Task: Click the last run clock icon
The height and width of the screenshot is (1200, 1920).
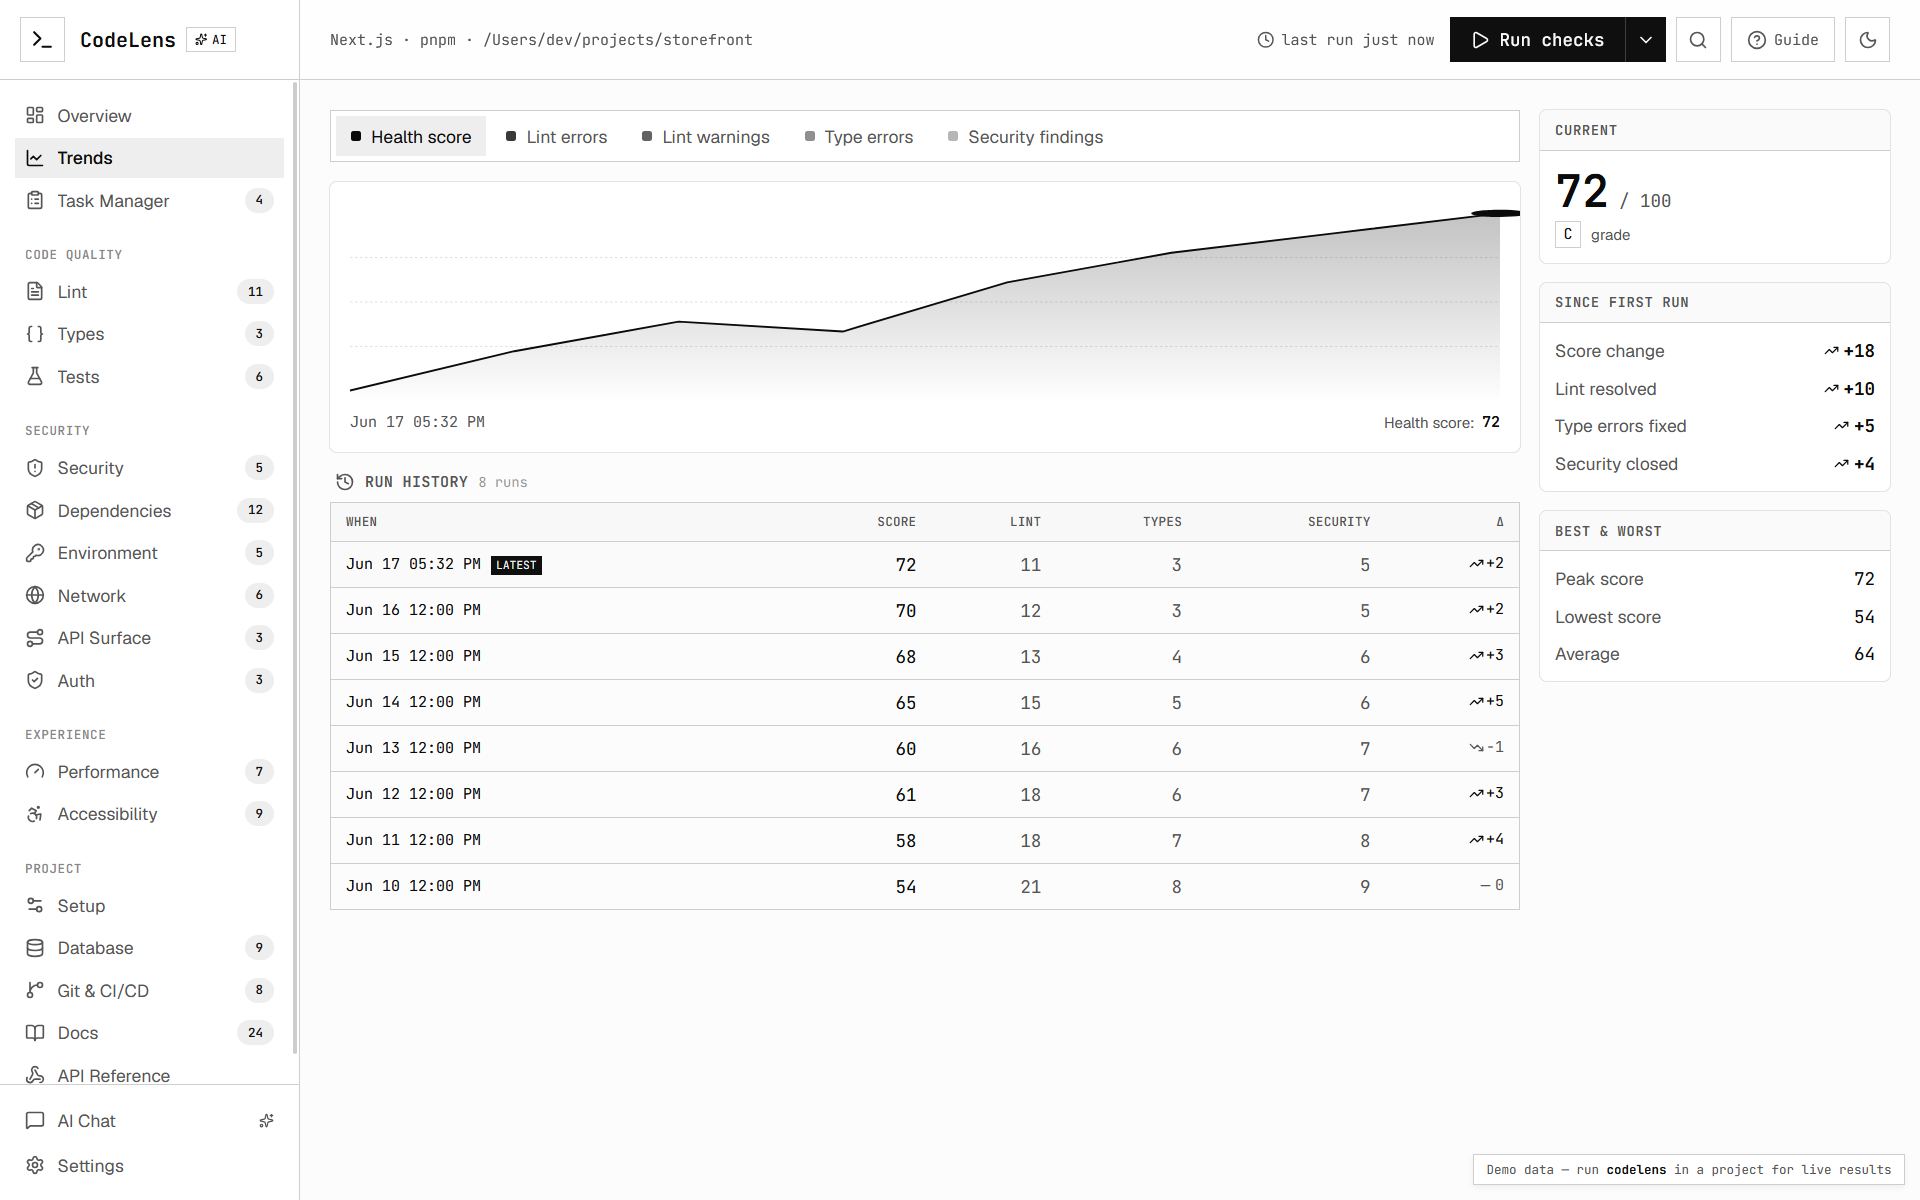Action: click(1265, 40)
